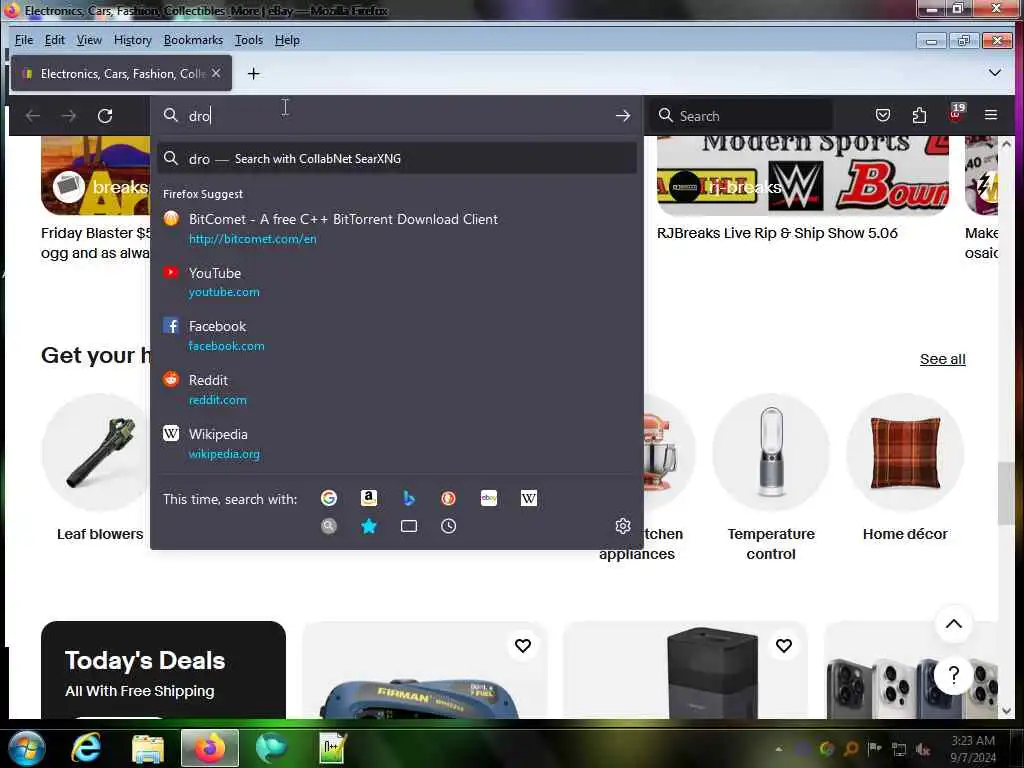Viewport: 1024px width, 768px height.
Task: Open the Reddit suggestion
Action: (x=397, y=389)
